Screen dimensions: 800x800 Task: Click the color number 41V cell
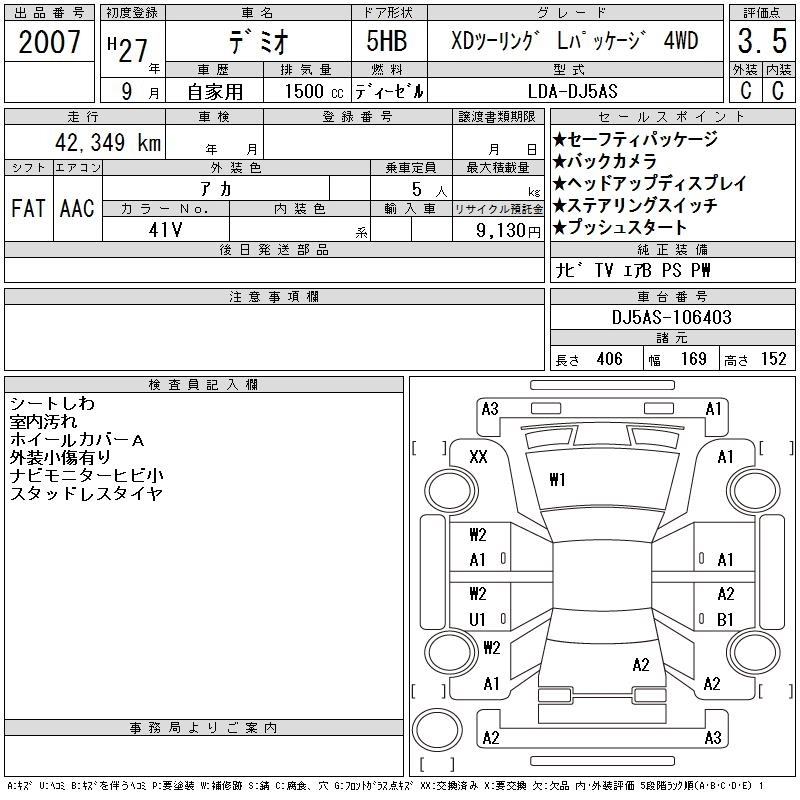tap(165, 229)
